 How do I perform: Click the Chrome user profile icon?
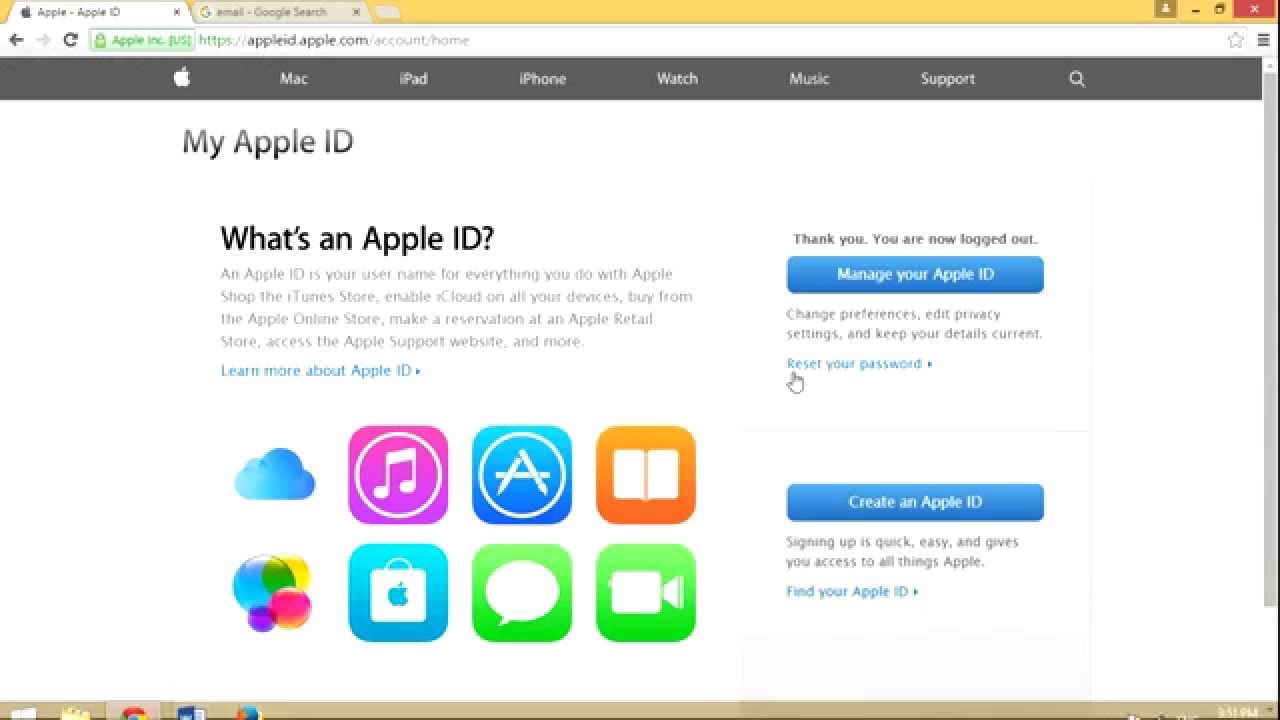(1165, 9)
